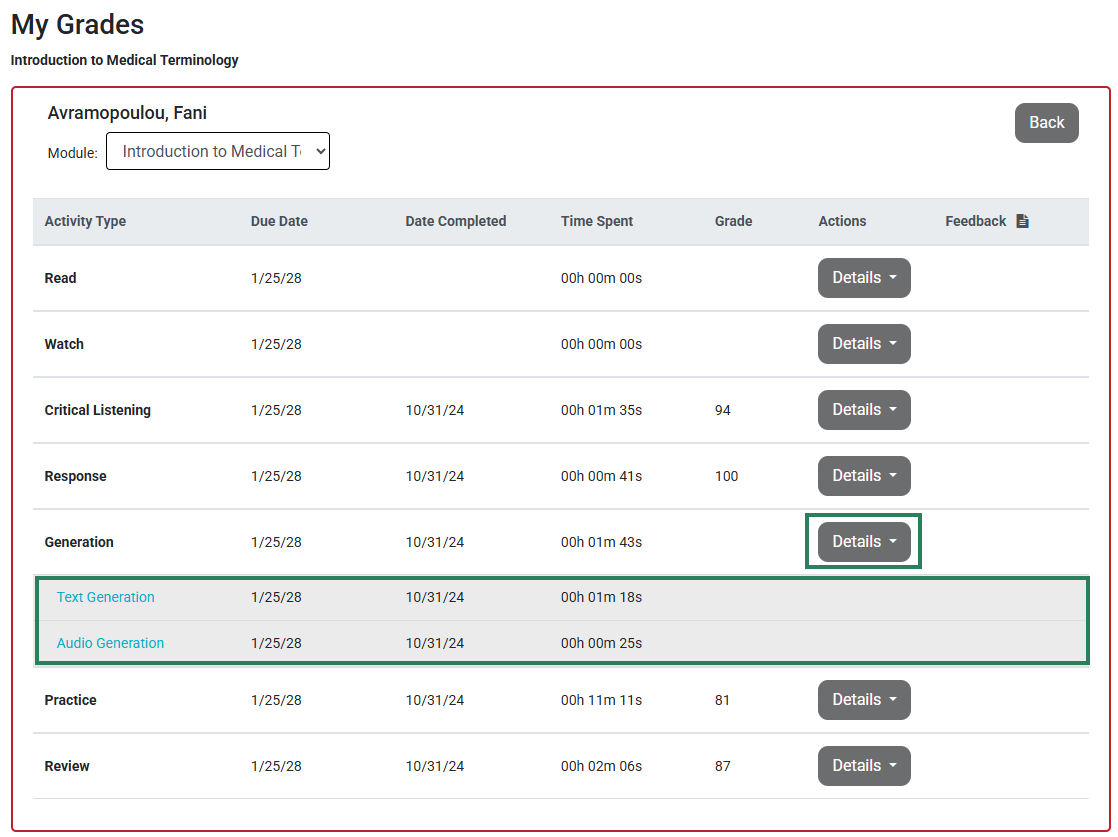Open the Details dropdown for Read

(x=863, y=278)
